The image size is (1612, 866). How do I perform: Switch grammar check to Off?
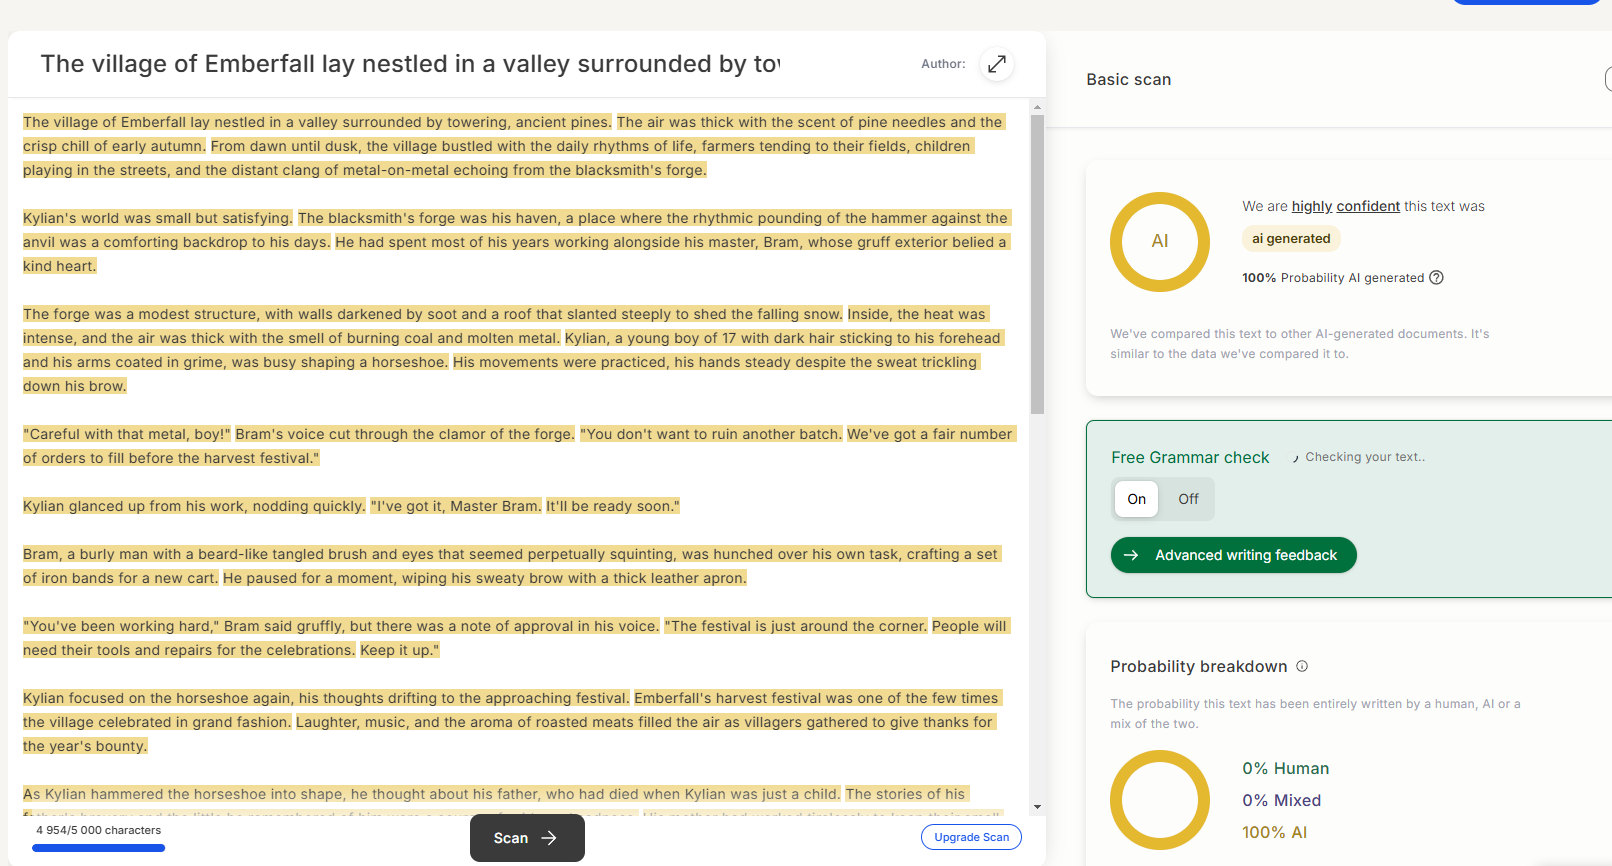1188,499
